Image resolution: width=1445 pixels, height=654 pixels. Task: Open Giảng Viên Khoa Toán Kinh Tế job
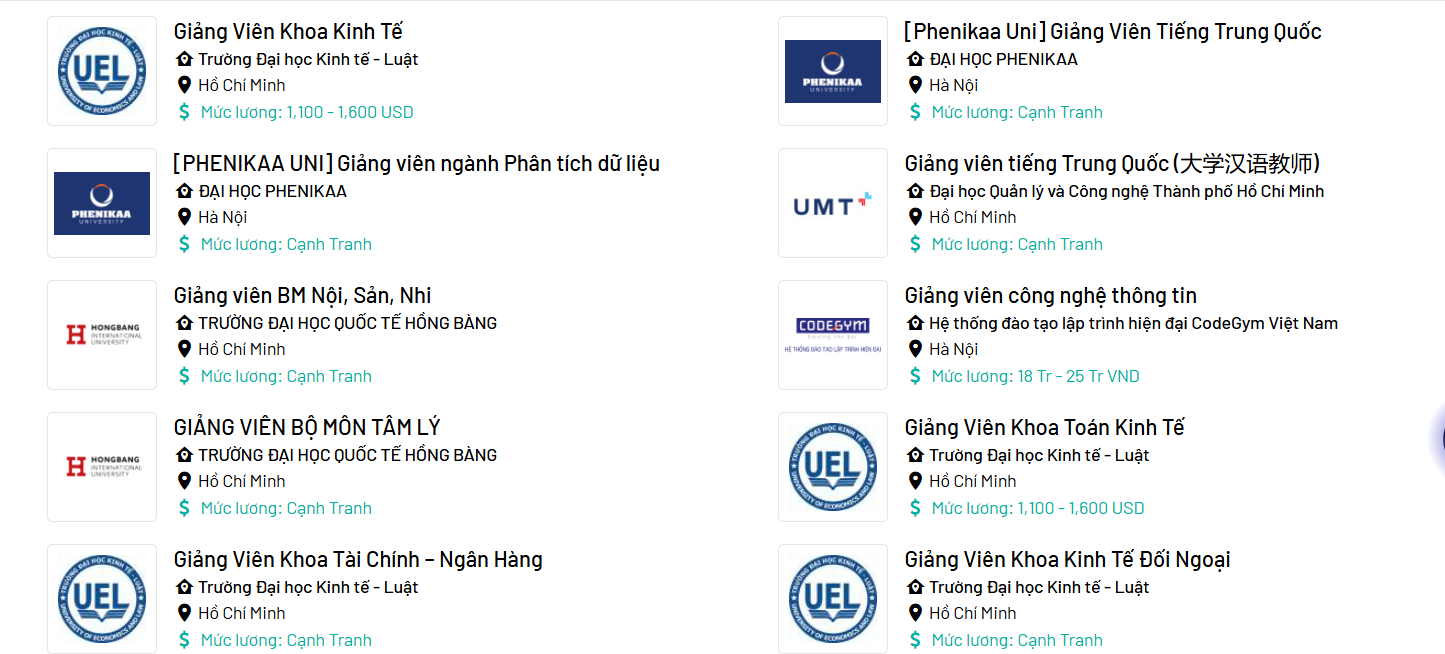click(1044, 428)
